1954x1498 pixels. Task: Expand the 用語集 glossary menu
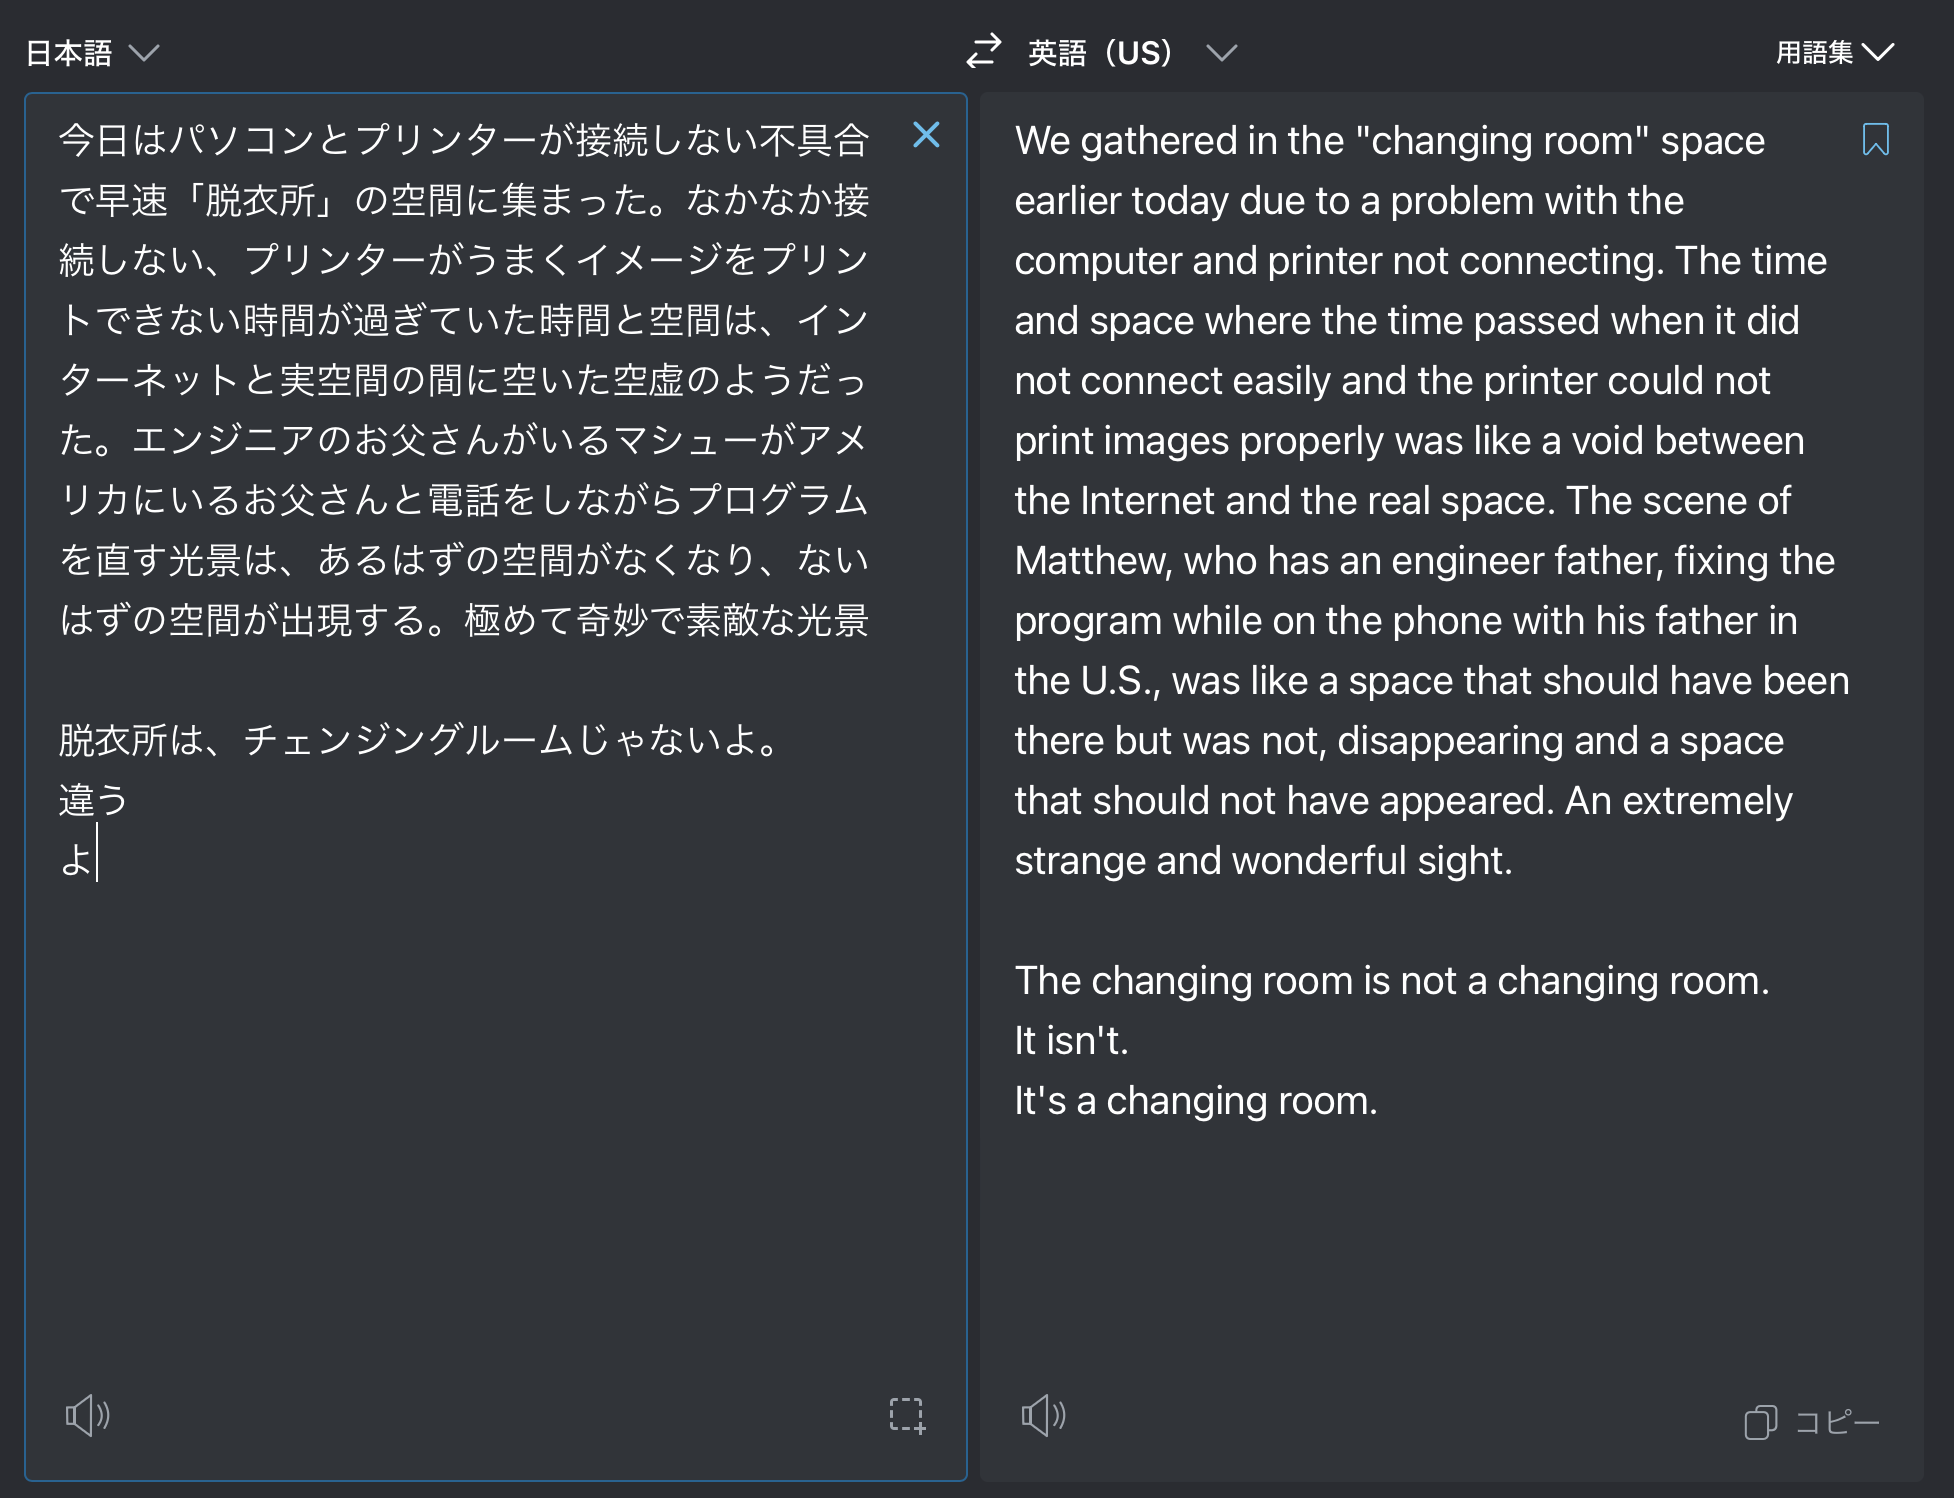pos(1814,52)
